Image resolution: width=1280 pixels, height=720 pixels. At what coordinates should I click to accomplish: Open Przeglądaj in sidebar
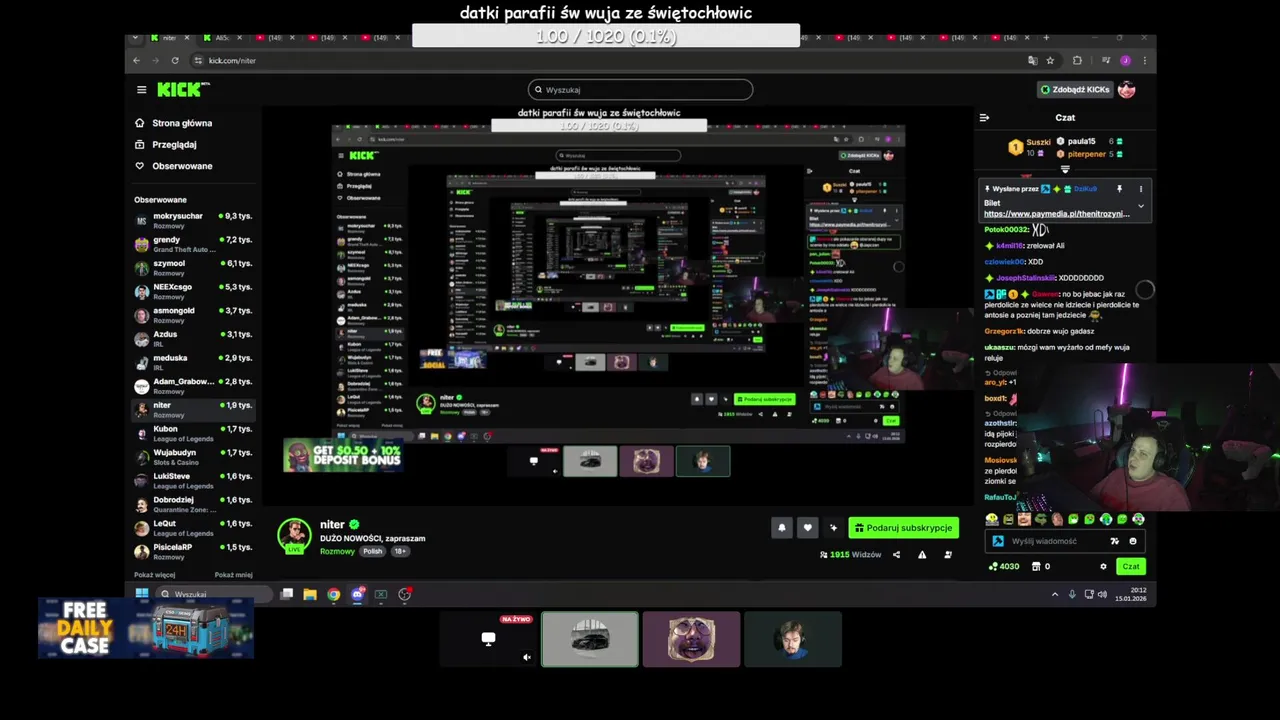[166, 144]
